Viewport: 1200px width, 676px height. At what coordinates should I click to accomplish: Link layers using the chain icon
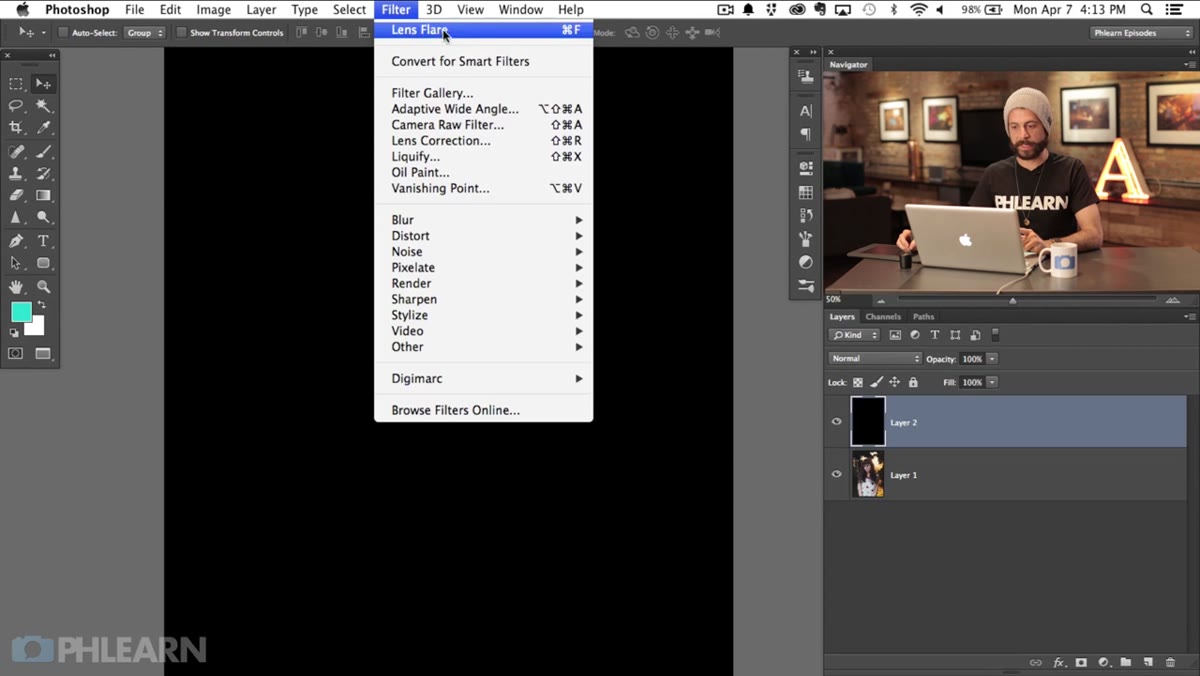(x=1036, y=662)
